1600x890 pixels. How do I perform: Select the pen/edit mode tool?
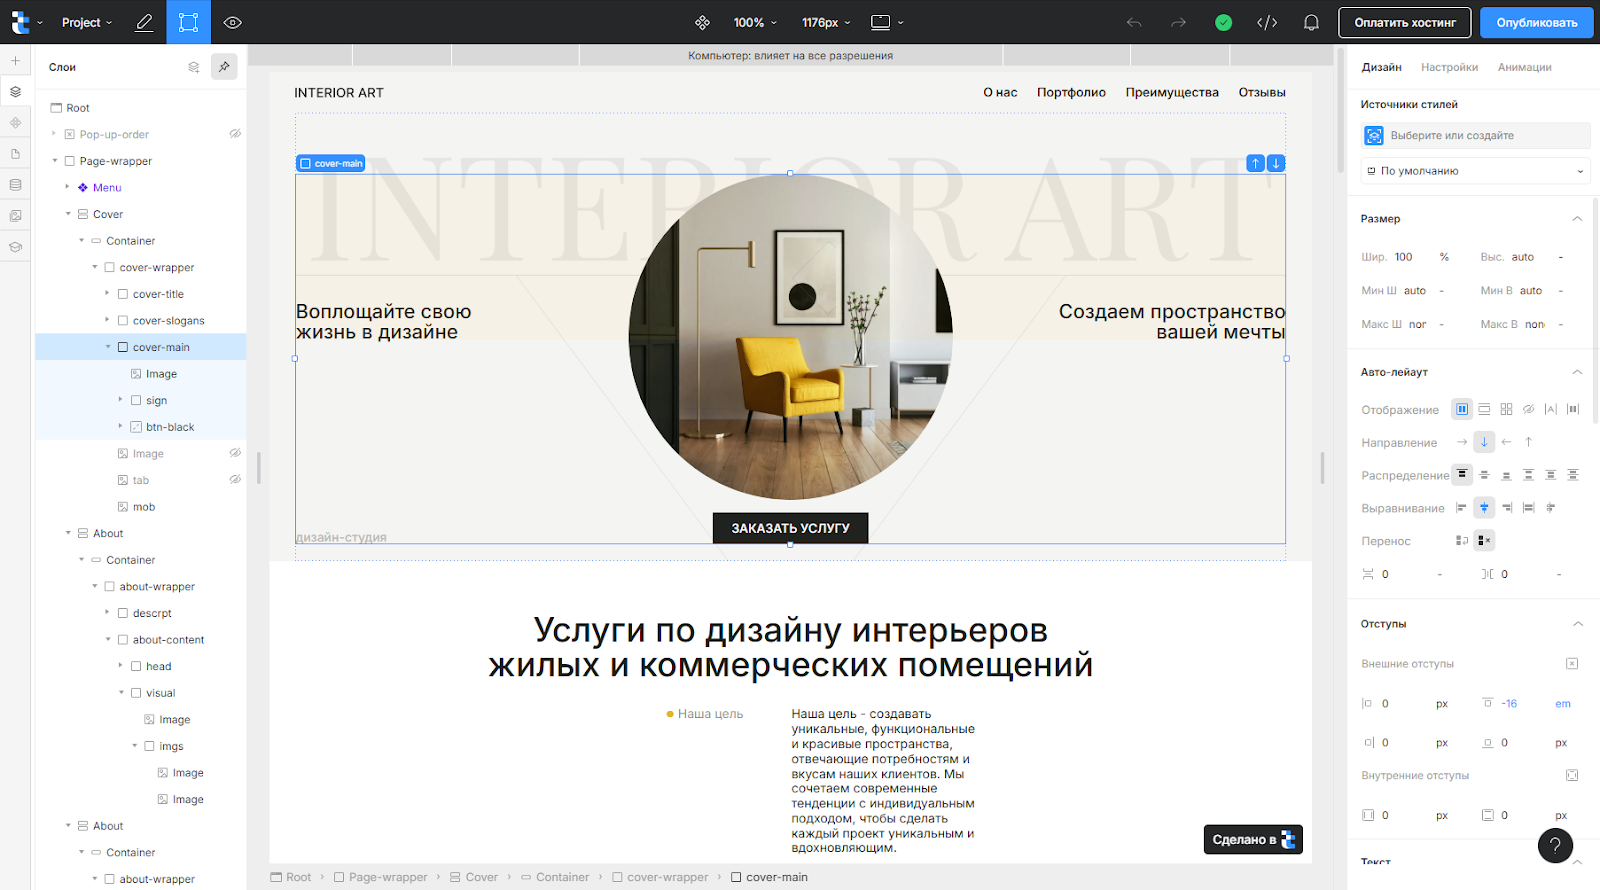(x=144, y=22)
